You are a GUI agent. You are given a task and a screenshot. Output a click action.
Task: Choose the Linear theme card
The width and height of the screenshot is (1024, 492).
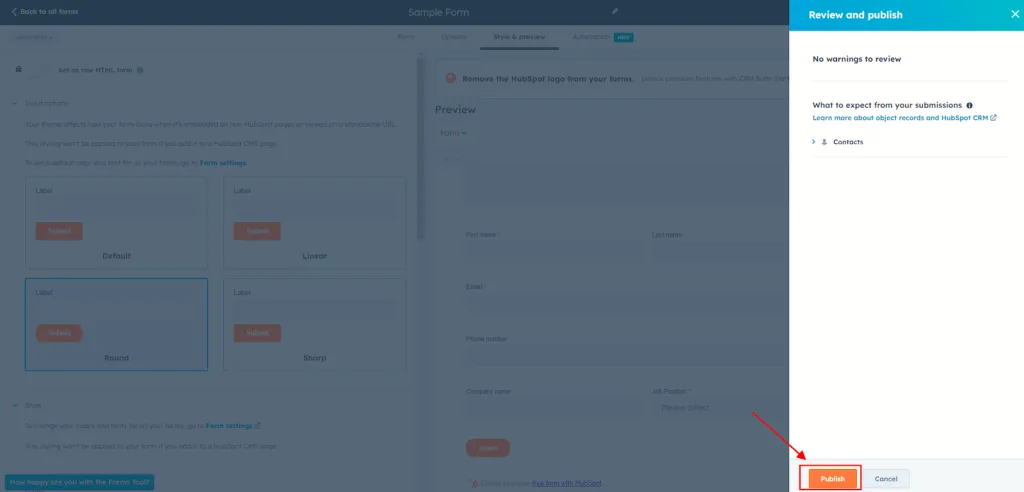click(314, 223)
